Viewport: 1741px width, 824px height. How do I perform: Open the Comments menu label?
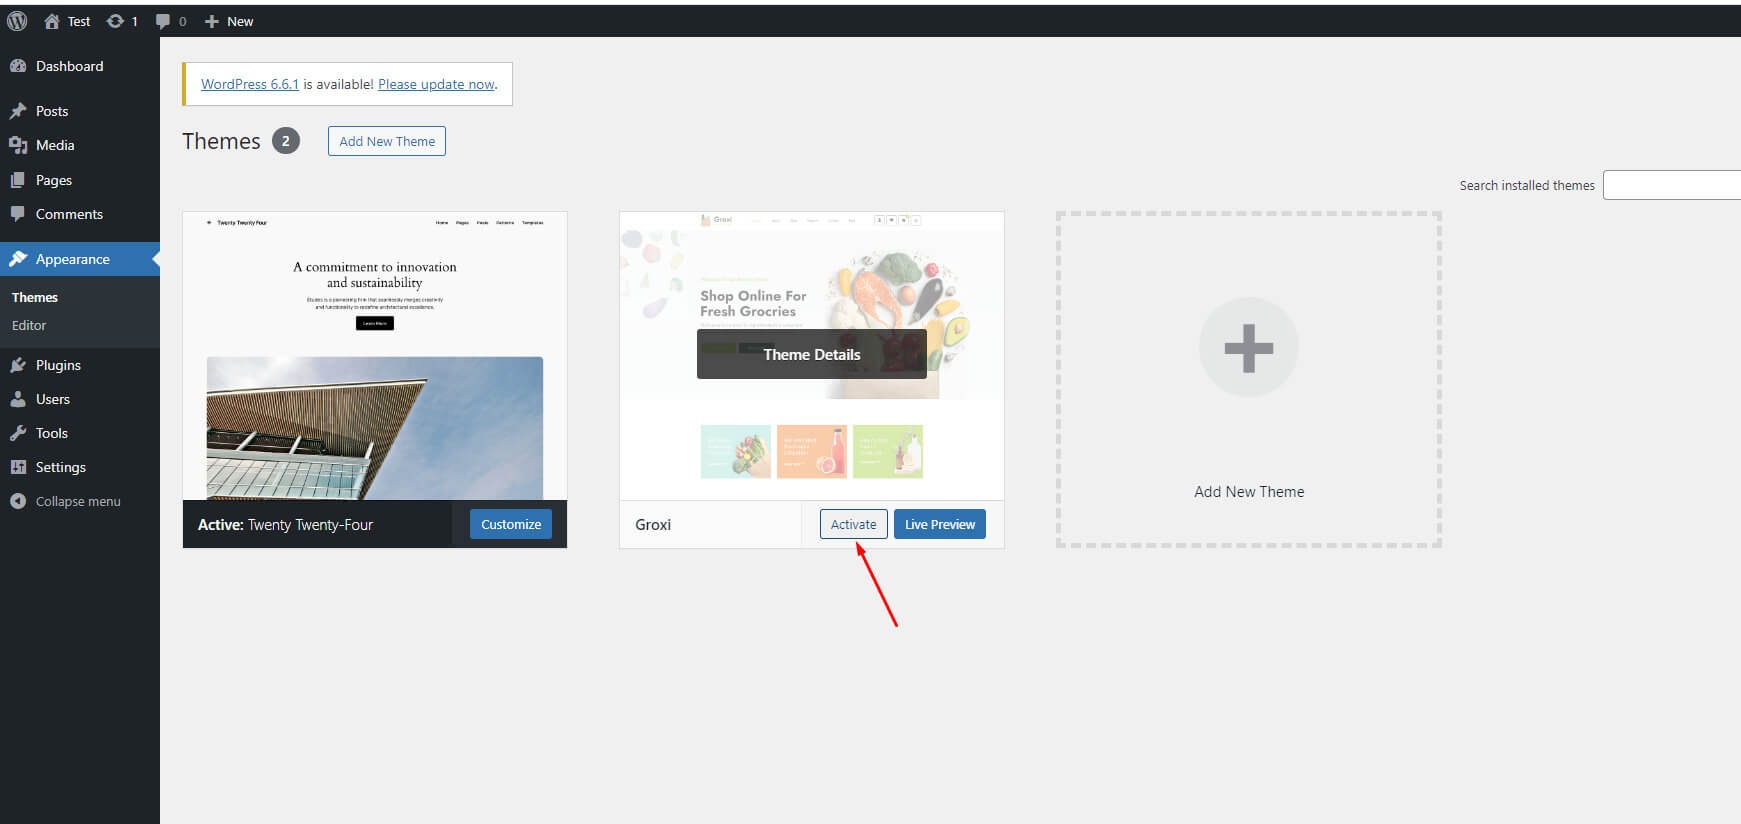point(69,214)
